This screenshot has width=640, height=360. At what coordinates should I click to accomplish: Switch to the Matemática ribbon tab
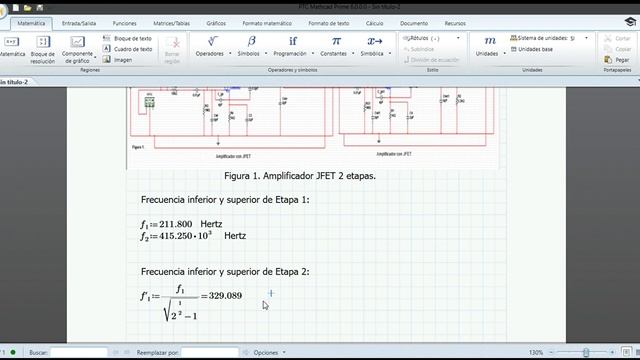tap(31, 24)
